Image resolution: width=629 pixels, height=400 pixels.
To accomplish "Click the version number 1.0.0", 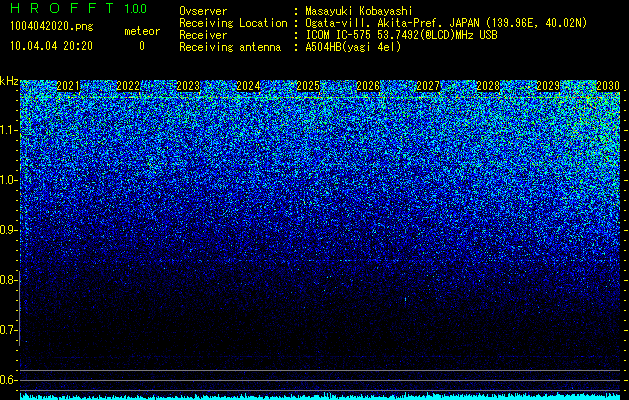I will [136, 8].
